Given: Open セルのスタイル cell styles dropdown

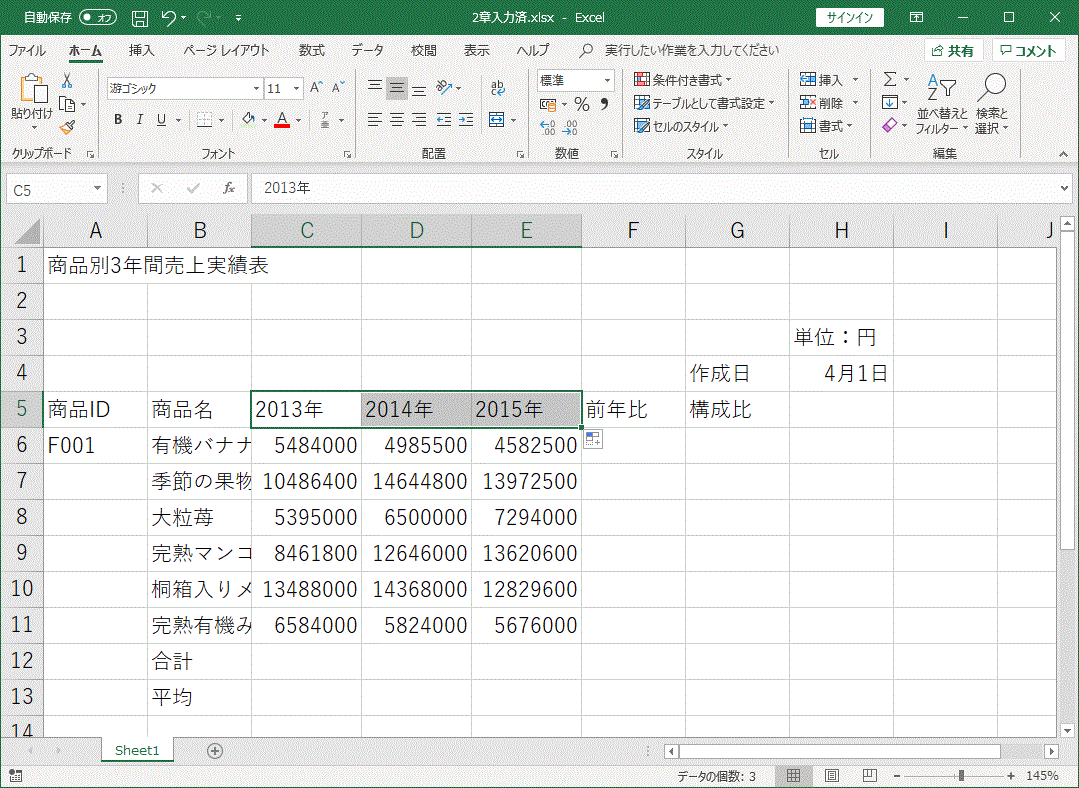Looking at the screenshot, I should pyautogui.click(x=681, y=126).
